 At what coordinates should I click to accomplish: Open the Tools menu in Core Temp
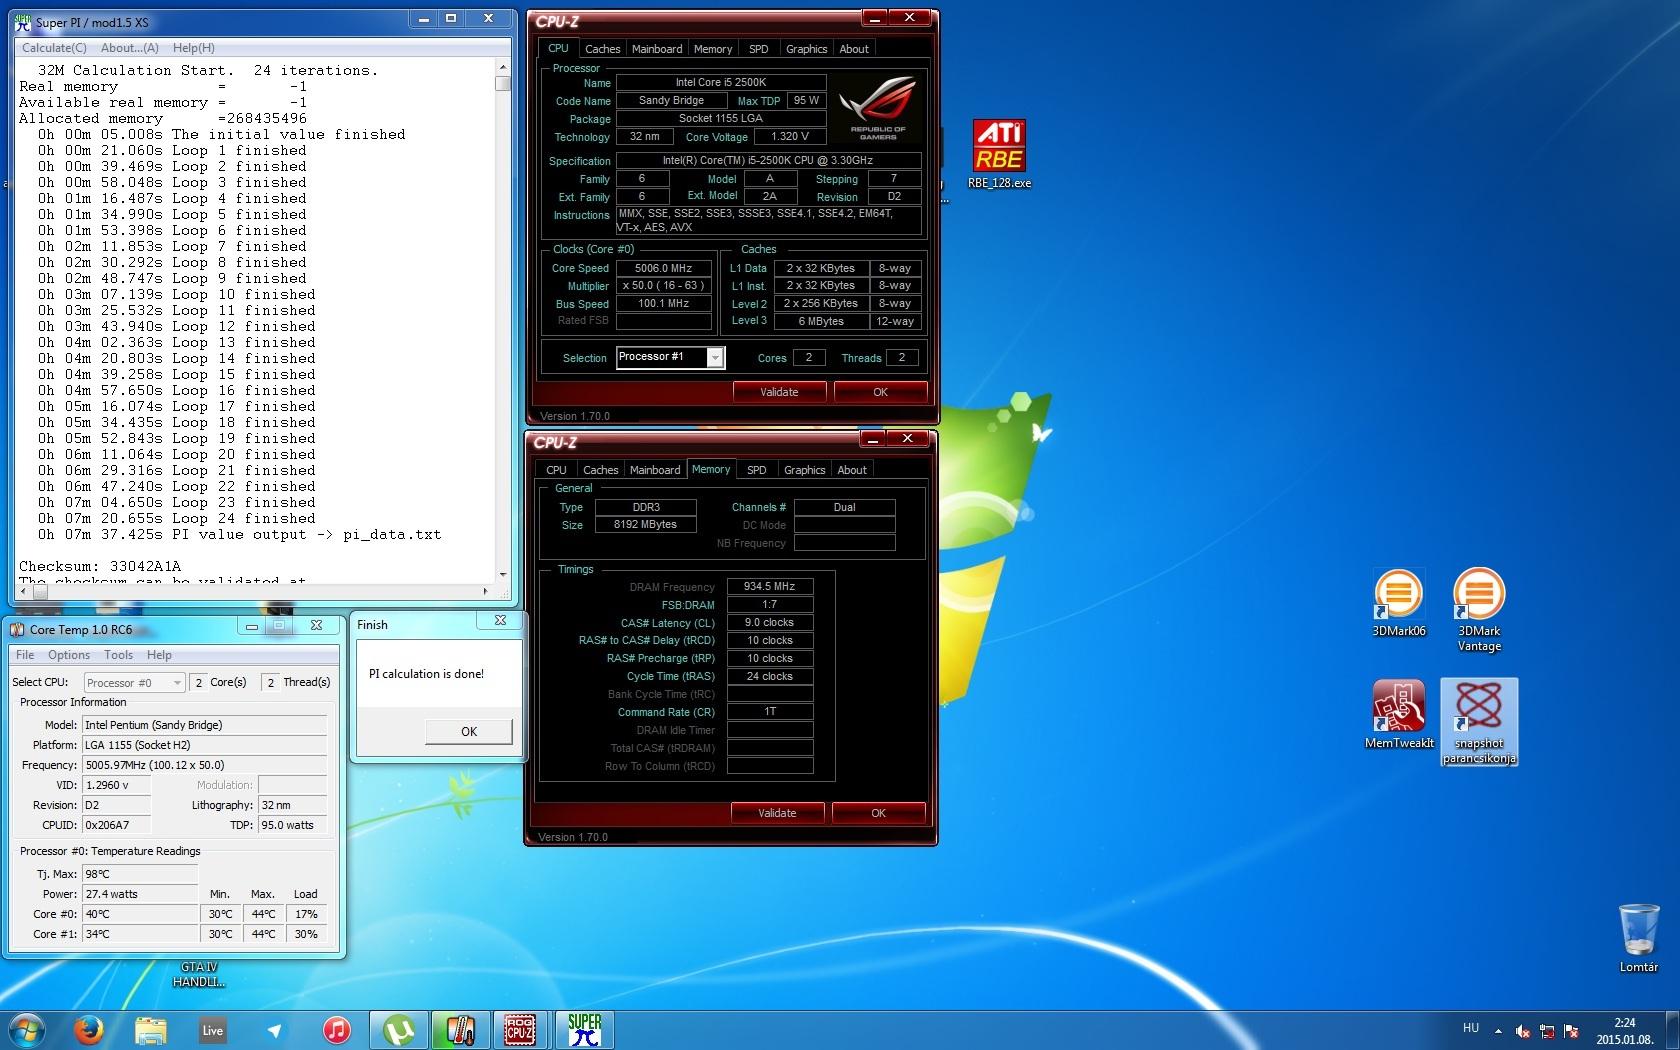tap(118, 655)
